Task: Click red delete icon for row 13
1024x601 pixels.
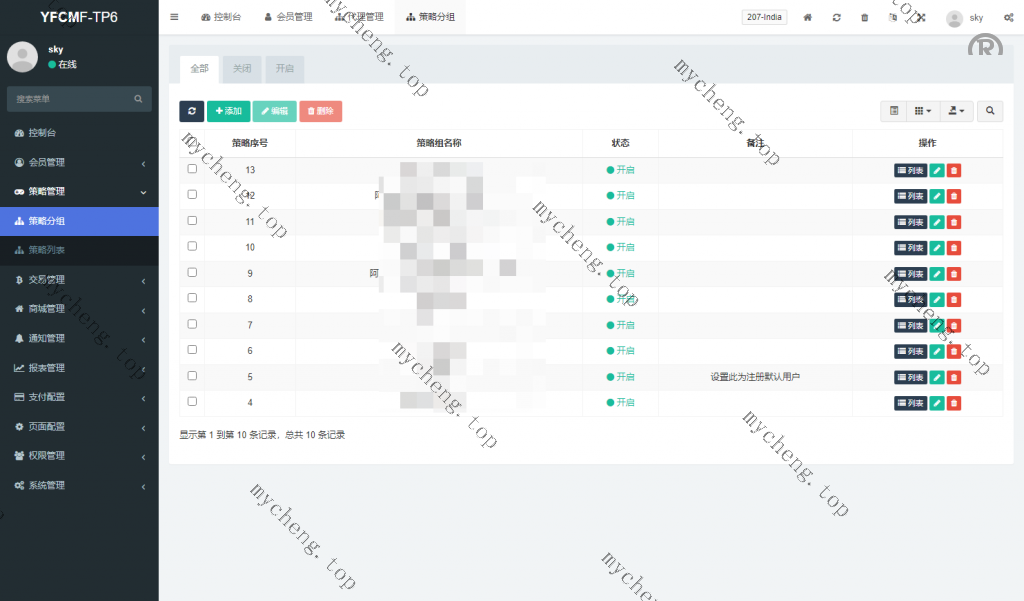Action: (954, 170)
